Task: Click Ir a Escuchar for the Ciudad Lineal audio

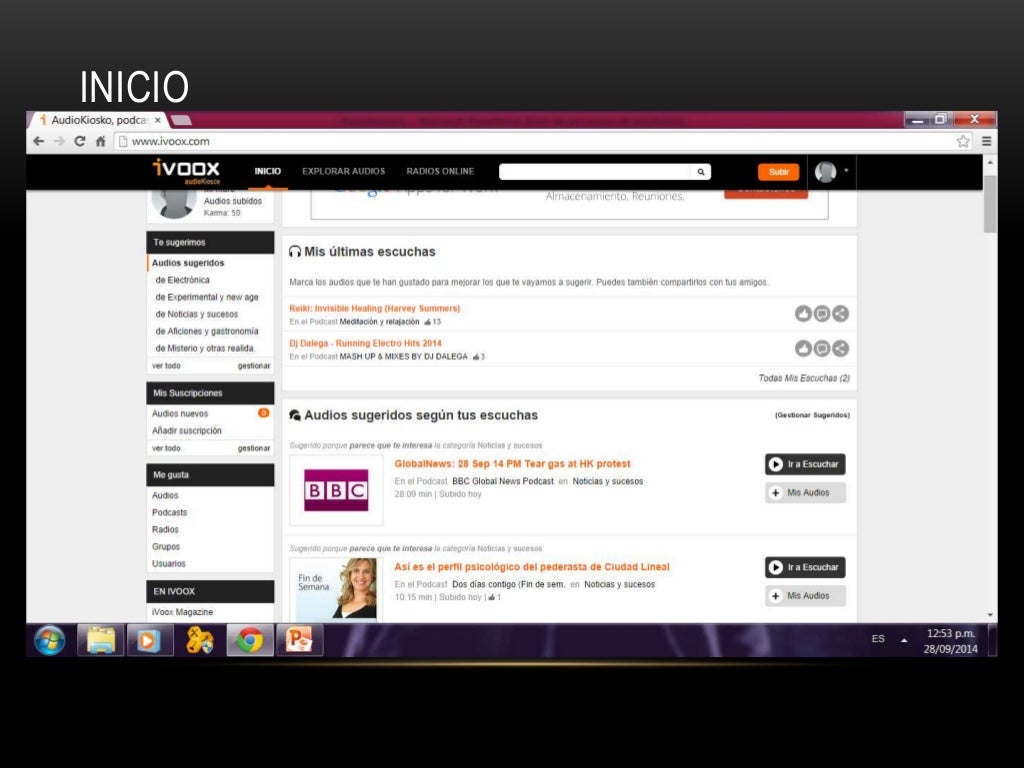Action: pos(805,568)
